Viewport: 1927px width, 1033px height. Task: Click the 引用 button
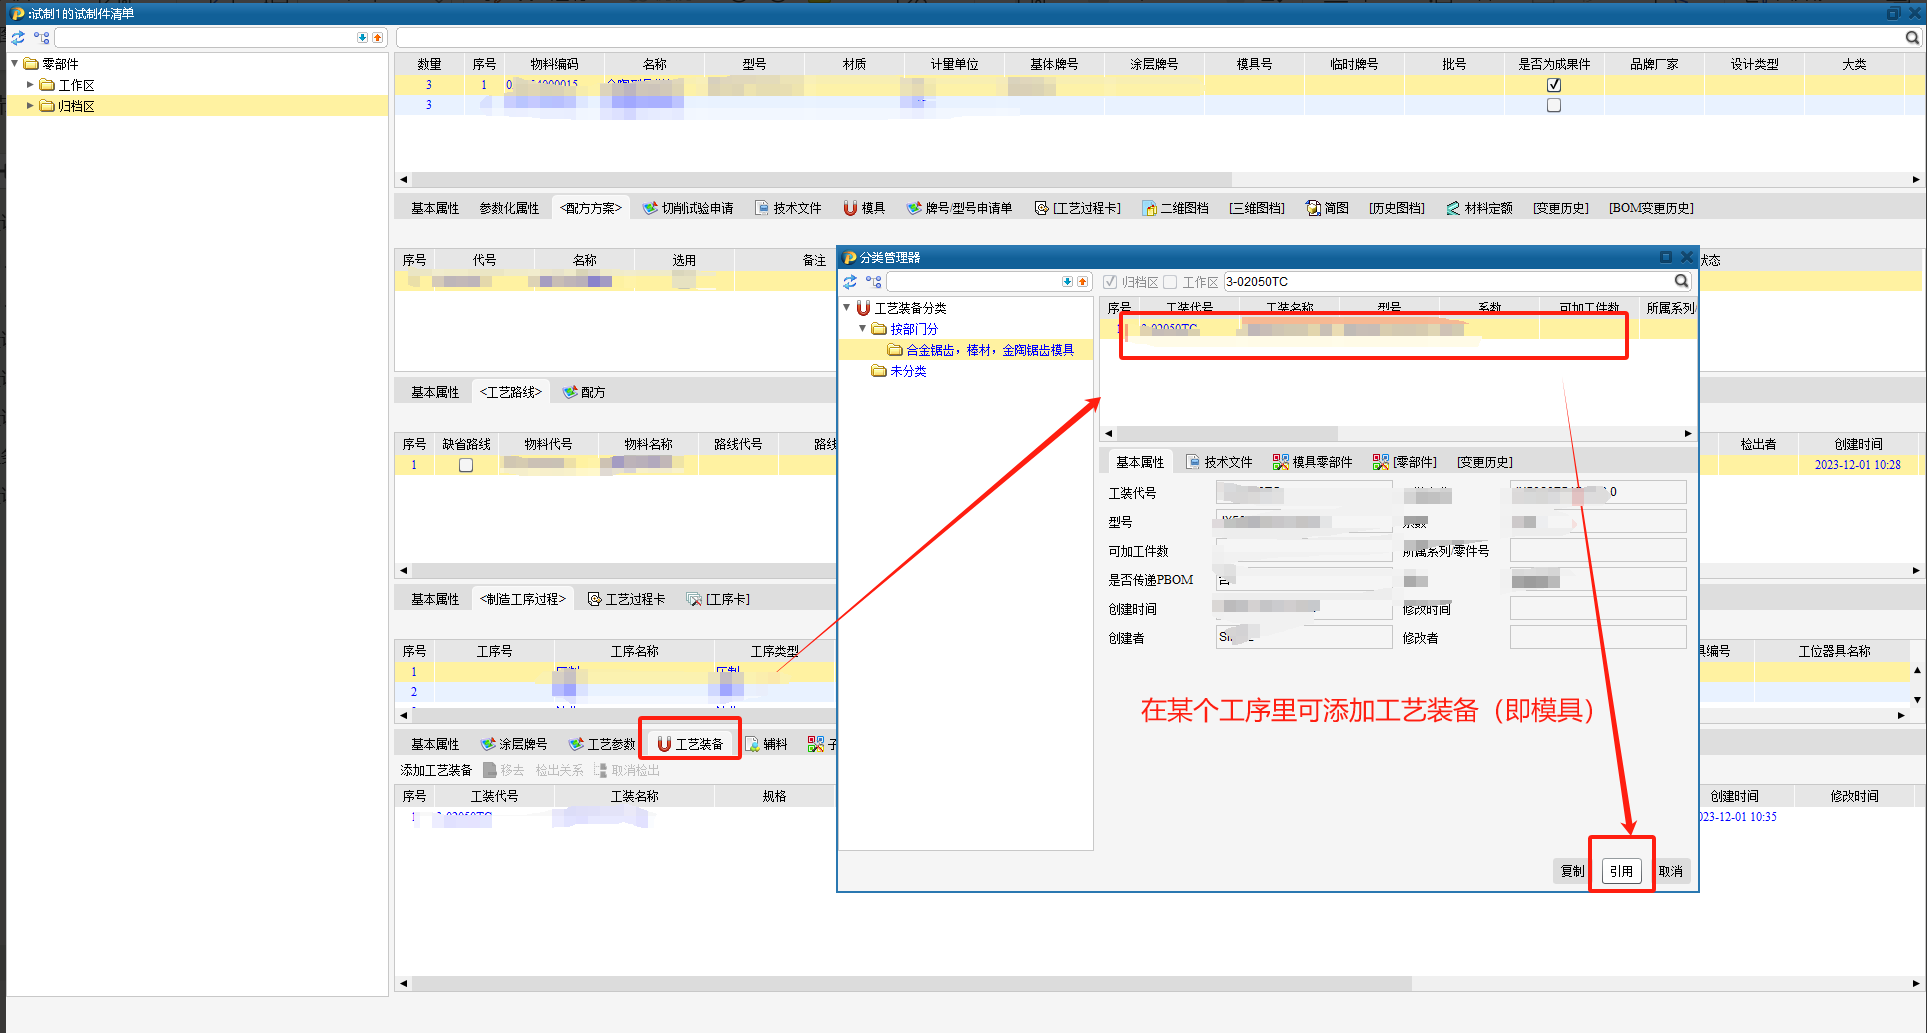point(1621,871)
